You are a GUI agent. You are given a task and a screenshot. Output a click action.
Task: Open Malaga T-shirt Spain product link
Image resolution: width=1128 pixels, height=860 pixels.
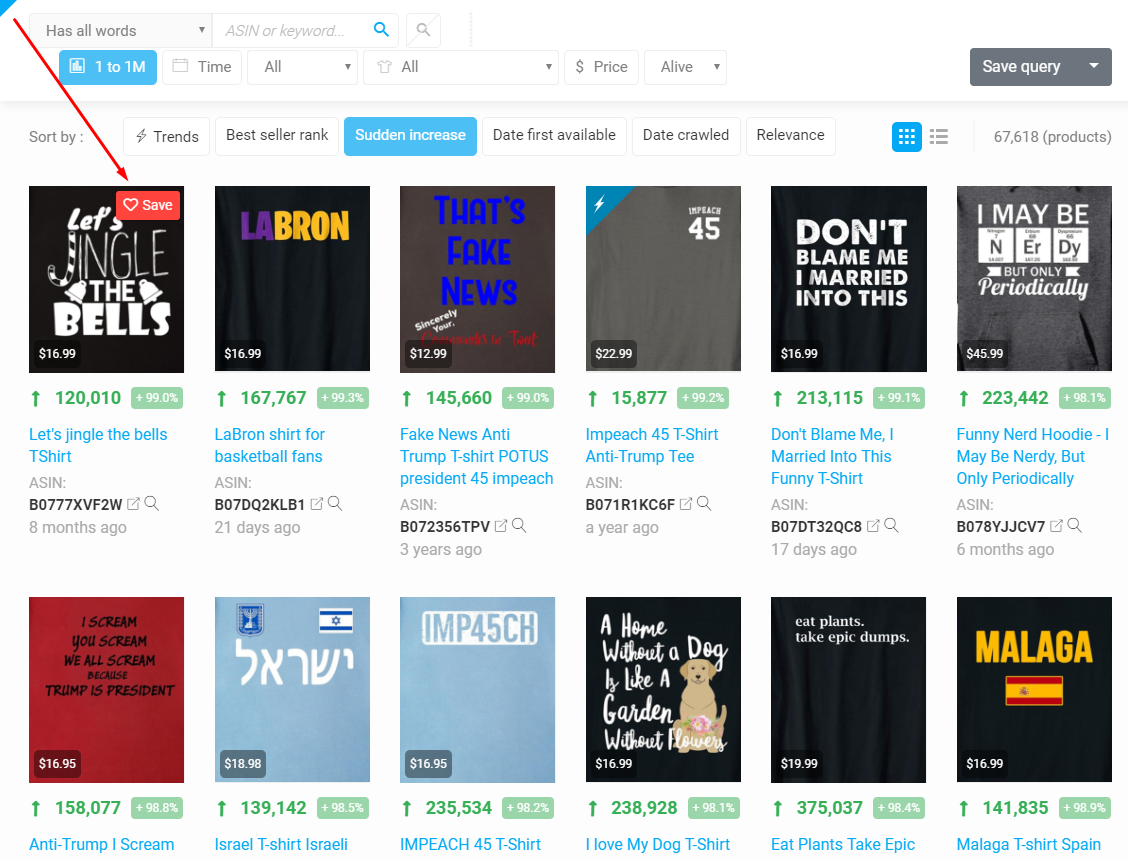pyautogui.click(x=1029, y=844)
